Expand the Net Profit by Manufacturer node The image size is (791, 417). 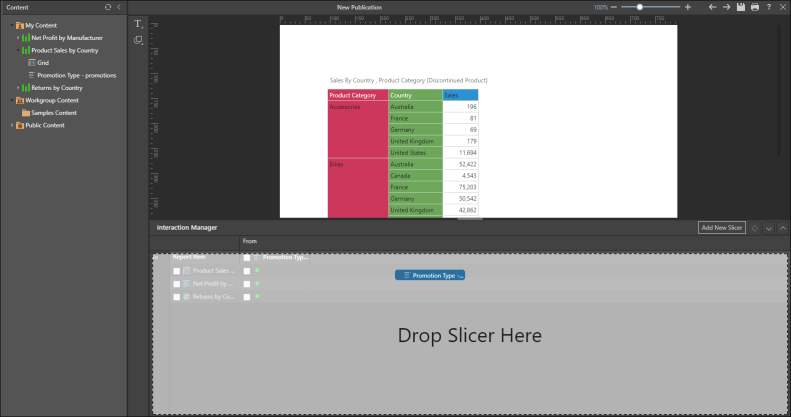18,37
